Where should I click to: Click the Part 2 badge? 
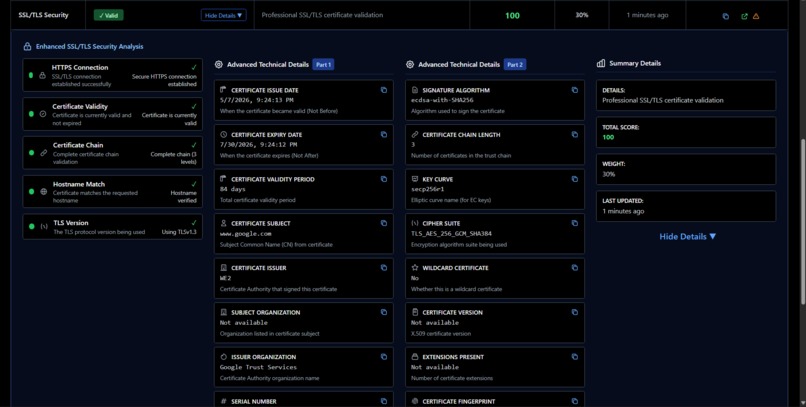515,65
